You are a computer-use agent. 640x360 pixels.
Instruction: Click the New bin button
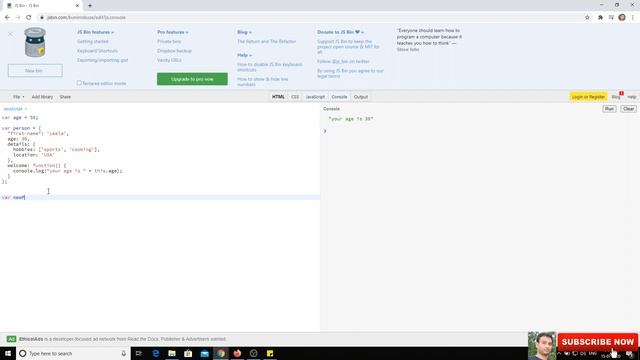pos(35,71)
